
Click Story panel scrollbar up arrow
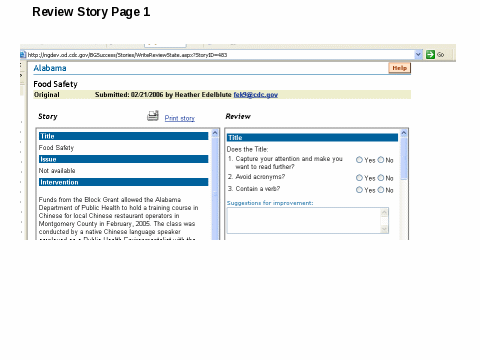point(215,133)
